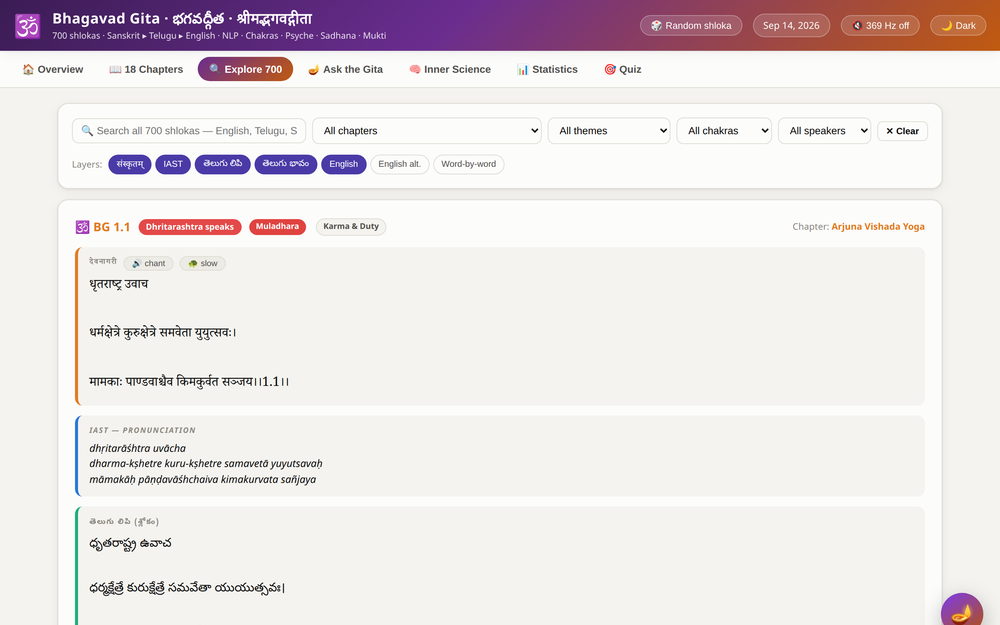This screenshot has width=1000, height=625.
Task: Open the All speakers dropdown
Action: [825, 131]
